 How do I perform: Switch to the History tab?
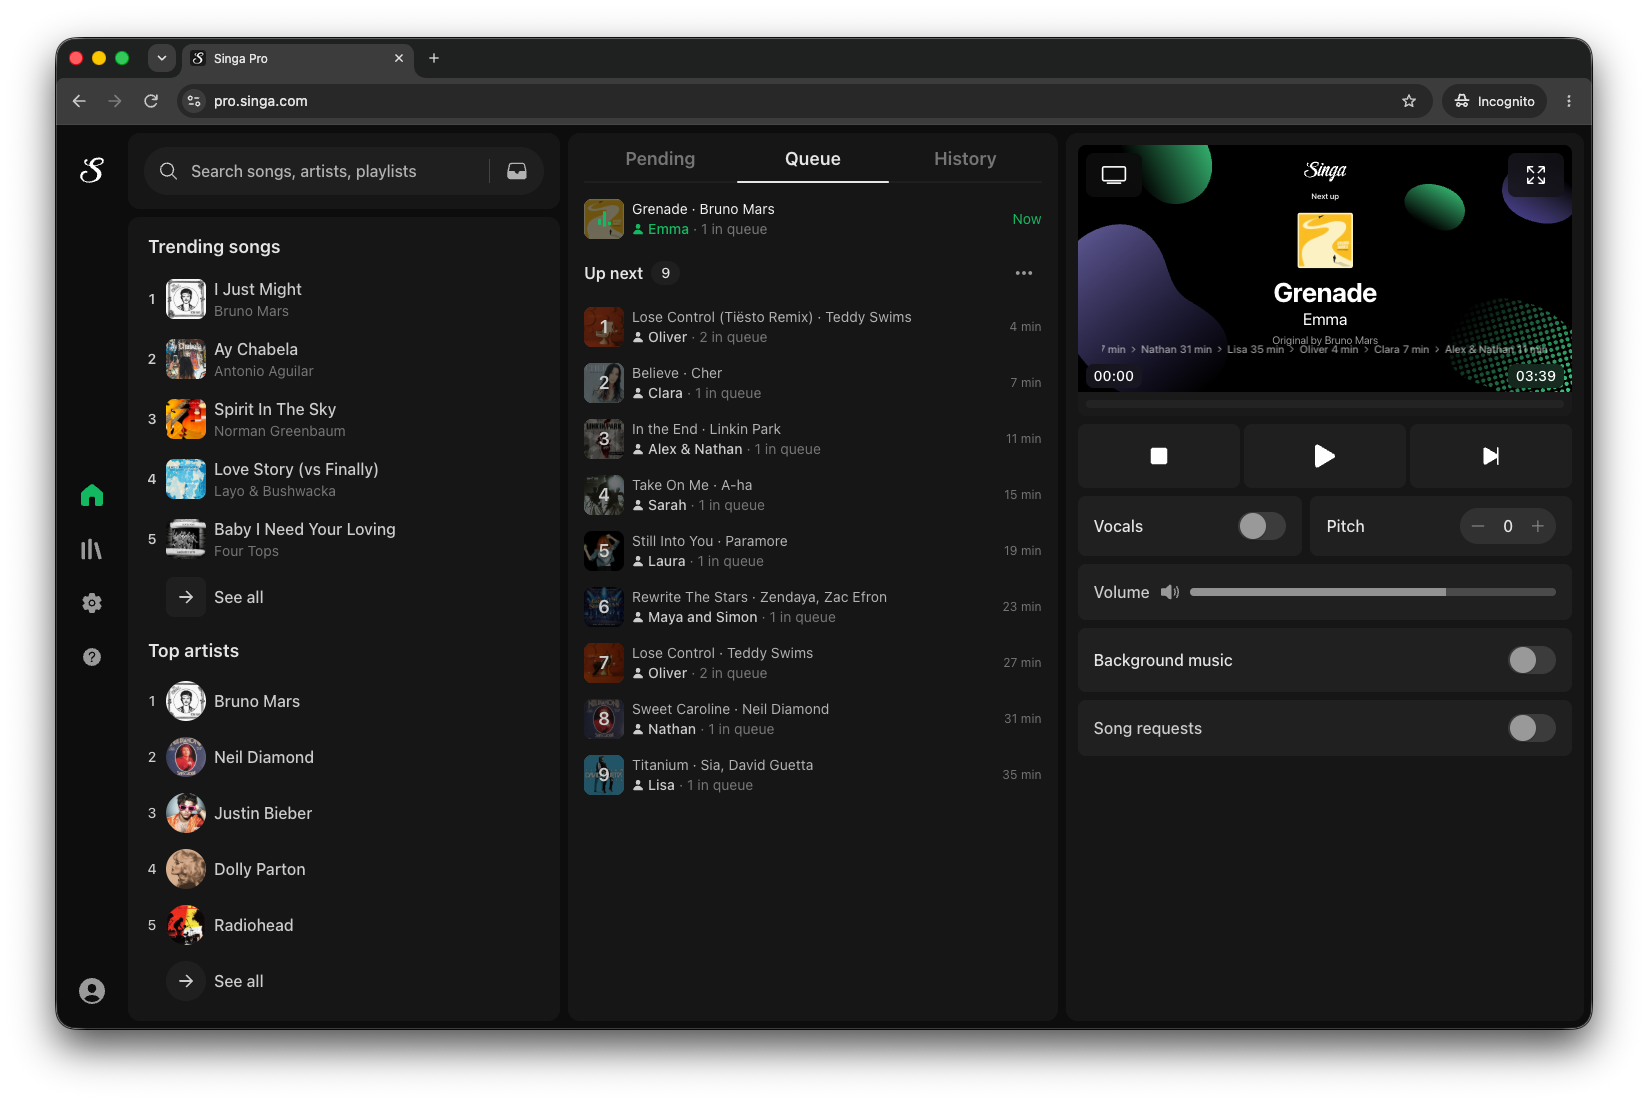point(965,159)
